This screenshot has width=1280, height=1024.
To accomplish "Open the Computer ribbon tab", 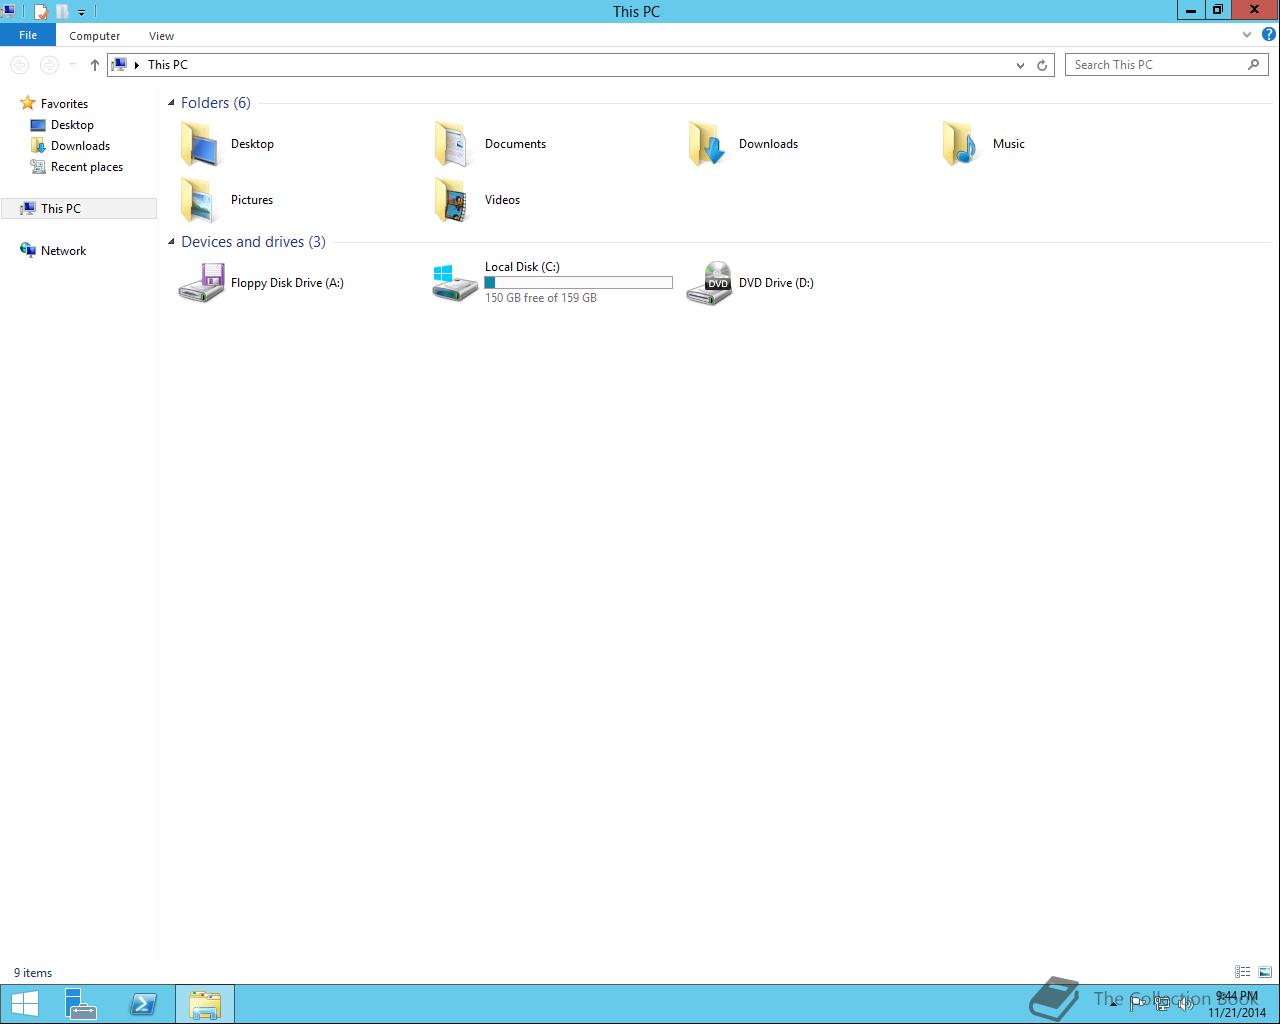I will pyautogui.click(x=94, y=35).
